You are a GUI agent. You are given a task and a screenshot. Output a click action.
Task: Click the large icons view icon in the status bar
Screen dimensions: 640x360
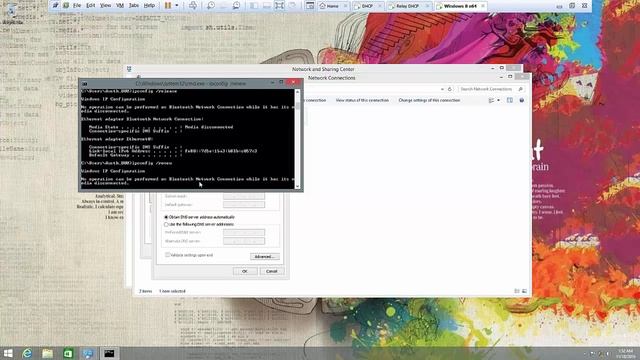(524, 291)
